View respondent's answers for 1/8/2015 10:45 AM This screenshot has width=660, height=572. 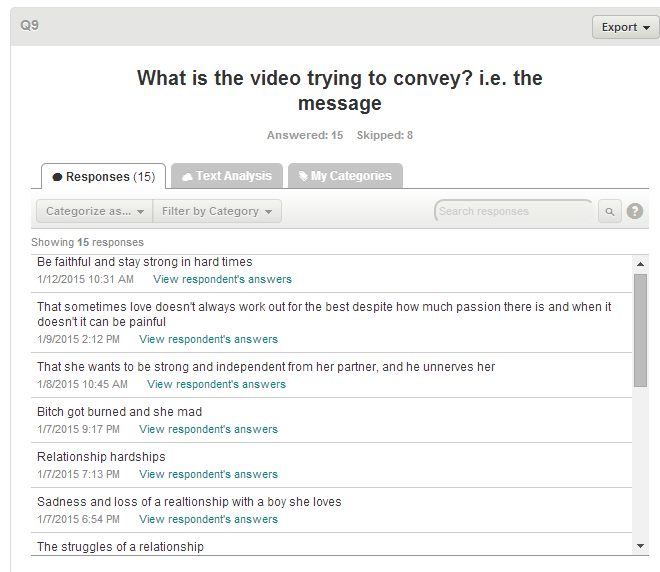point(216,384)
